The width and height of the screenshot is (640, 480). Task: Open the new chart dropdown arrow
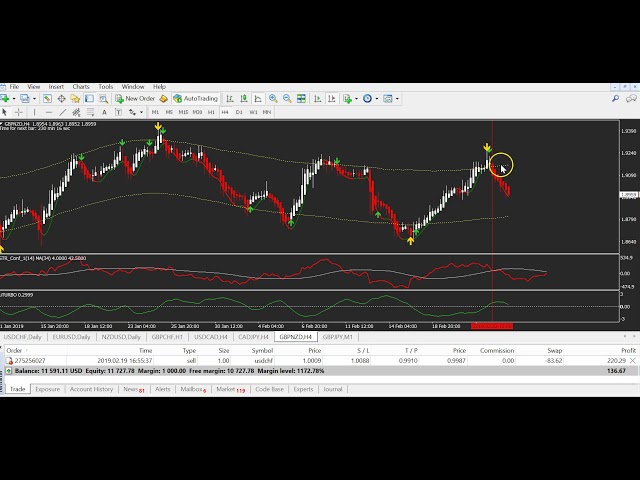click(14, 99)
